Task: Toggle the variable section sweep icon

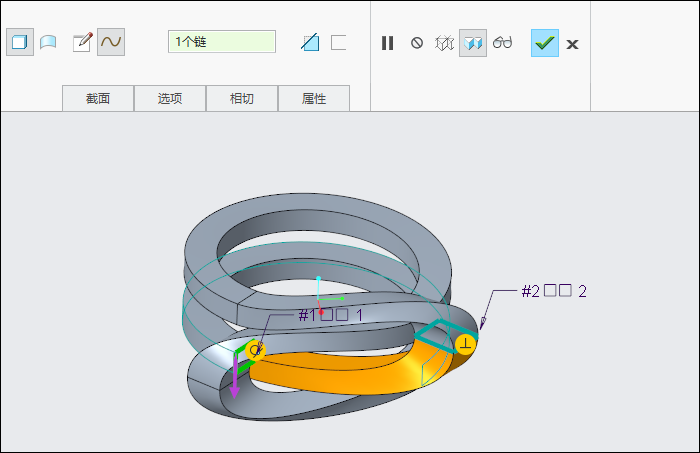Action: [x=111, y=42]
